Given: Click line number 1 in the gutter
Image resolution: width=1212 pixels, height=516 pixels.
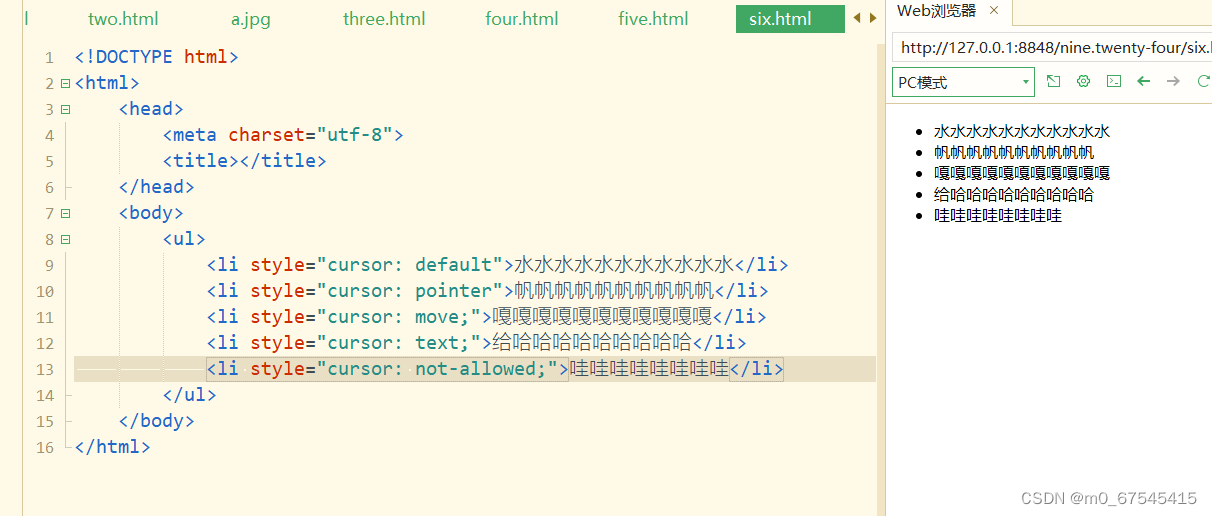Looking at the screenshot, I should pos(49,57).
